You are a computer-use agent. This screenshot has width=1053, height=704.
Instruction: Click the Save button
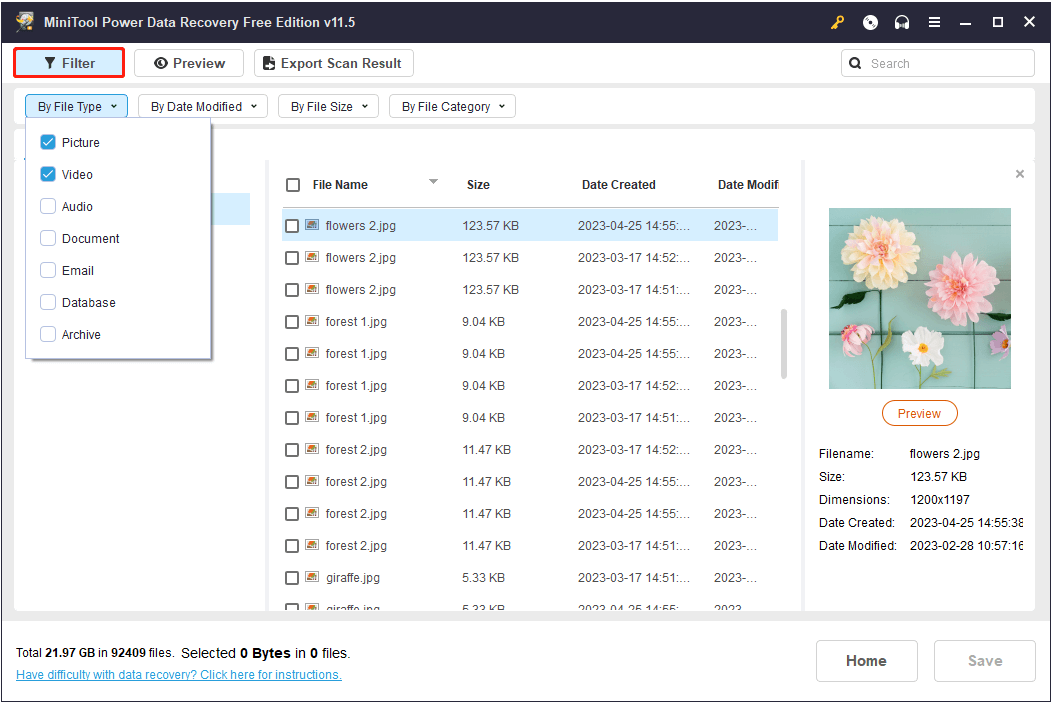[x=985, y=661]
